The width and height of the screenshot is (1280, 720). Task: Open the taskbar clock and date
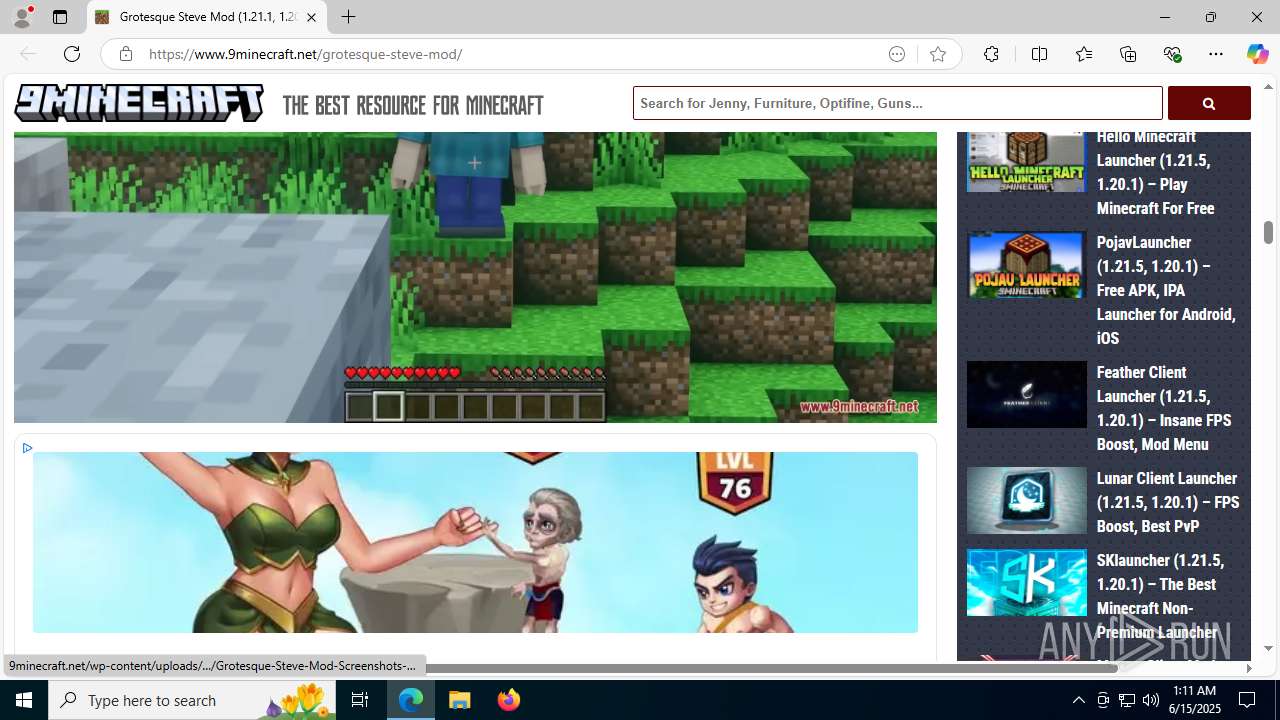[1195, 700]
